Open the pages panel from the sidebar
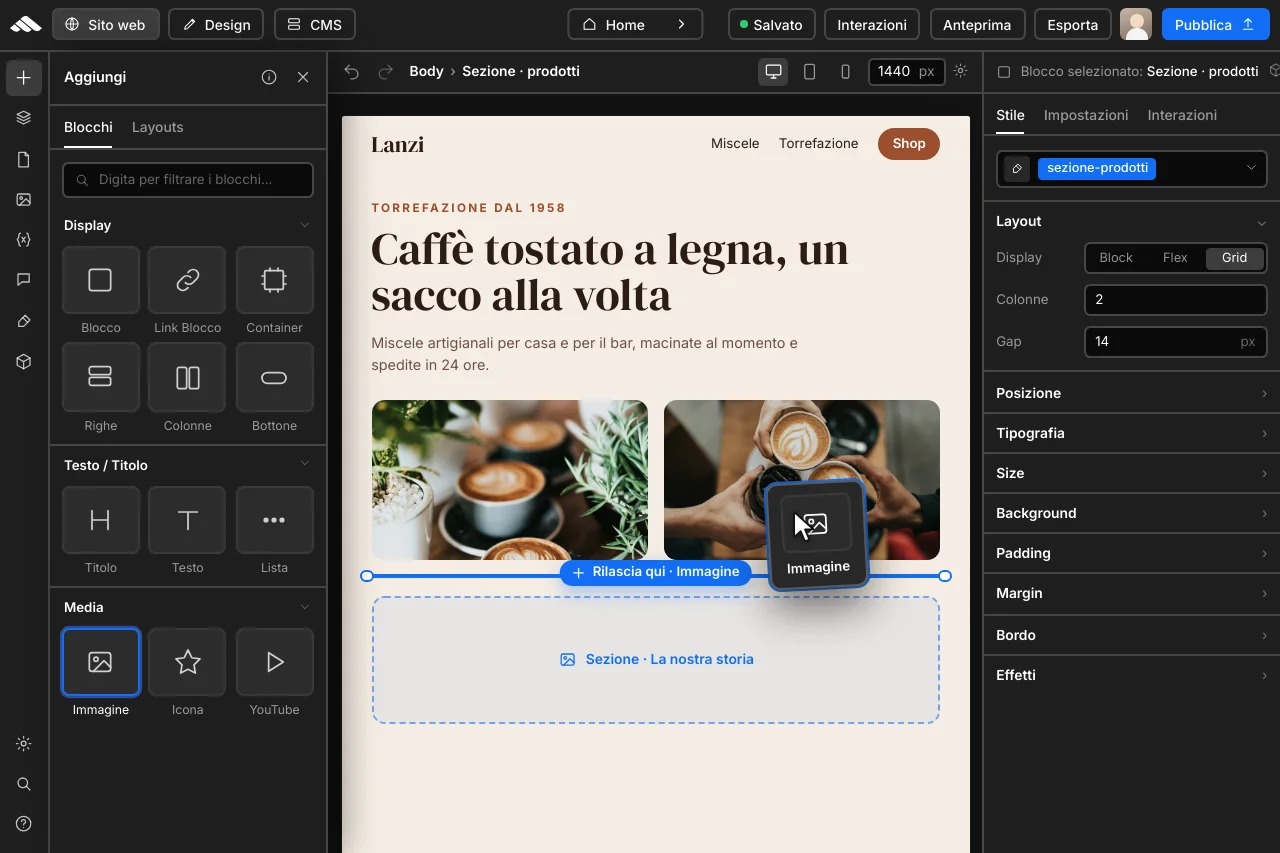This screenshot has height=853, width=1280. coord(24,160)
